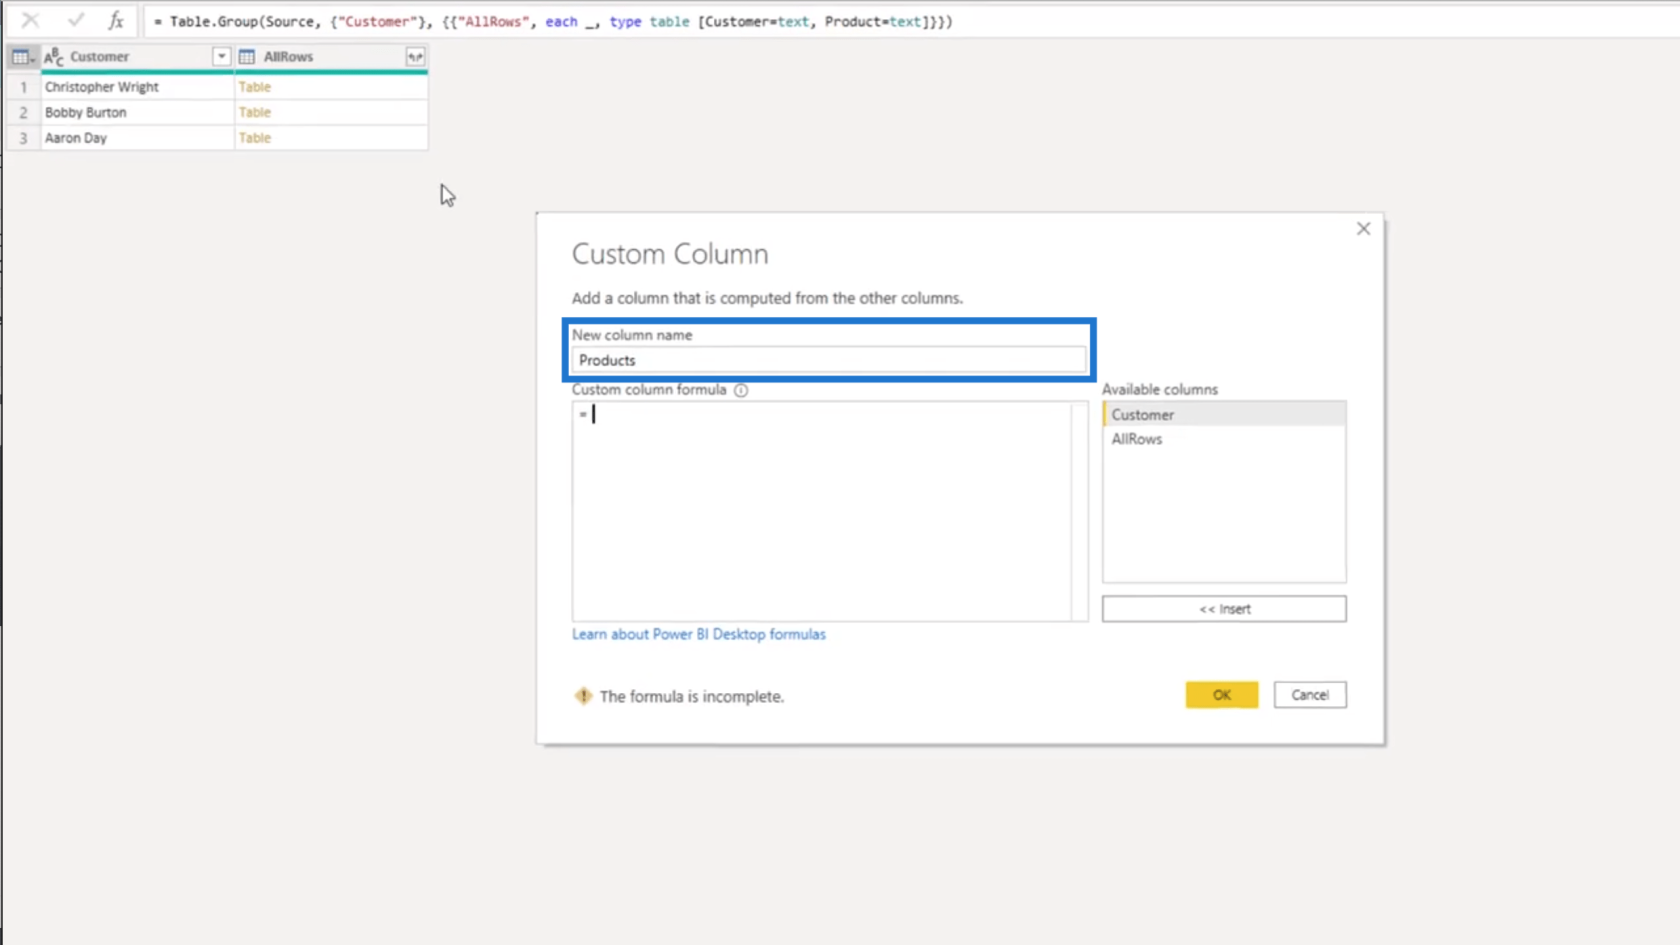Viewport: 1680px width, 945px height.
Task: Click the formula warning icon
Action: (x=583, y=696)
